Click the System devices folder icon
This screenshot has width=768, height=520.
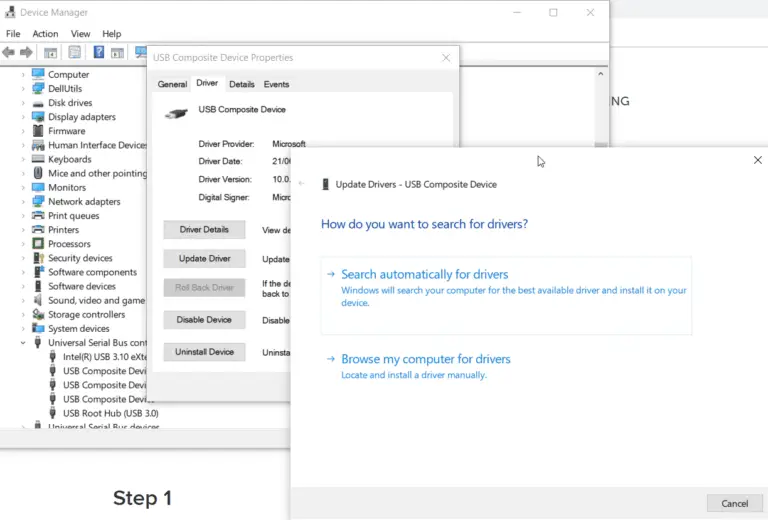point(38,328)
